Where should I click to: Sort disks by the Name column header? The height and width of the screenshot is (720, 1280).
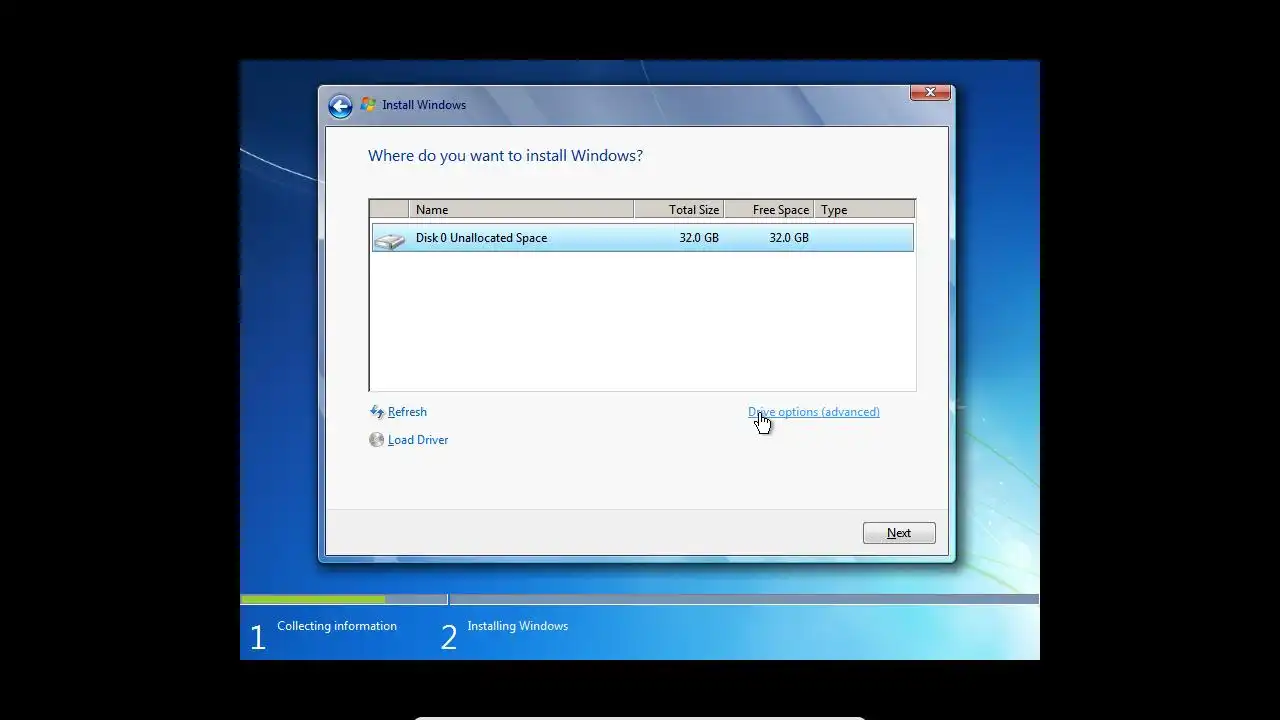(x=521, y=210)
